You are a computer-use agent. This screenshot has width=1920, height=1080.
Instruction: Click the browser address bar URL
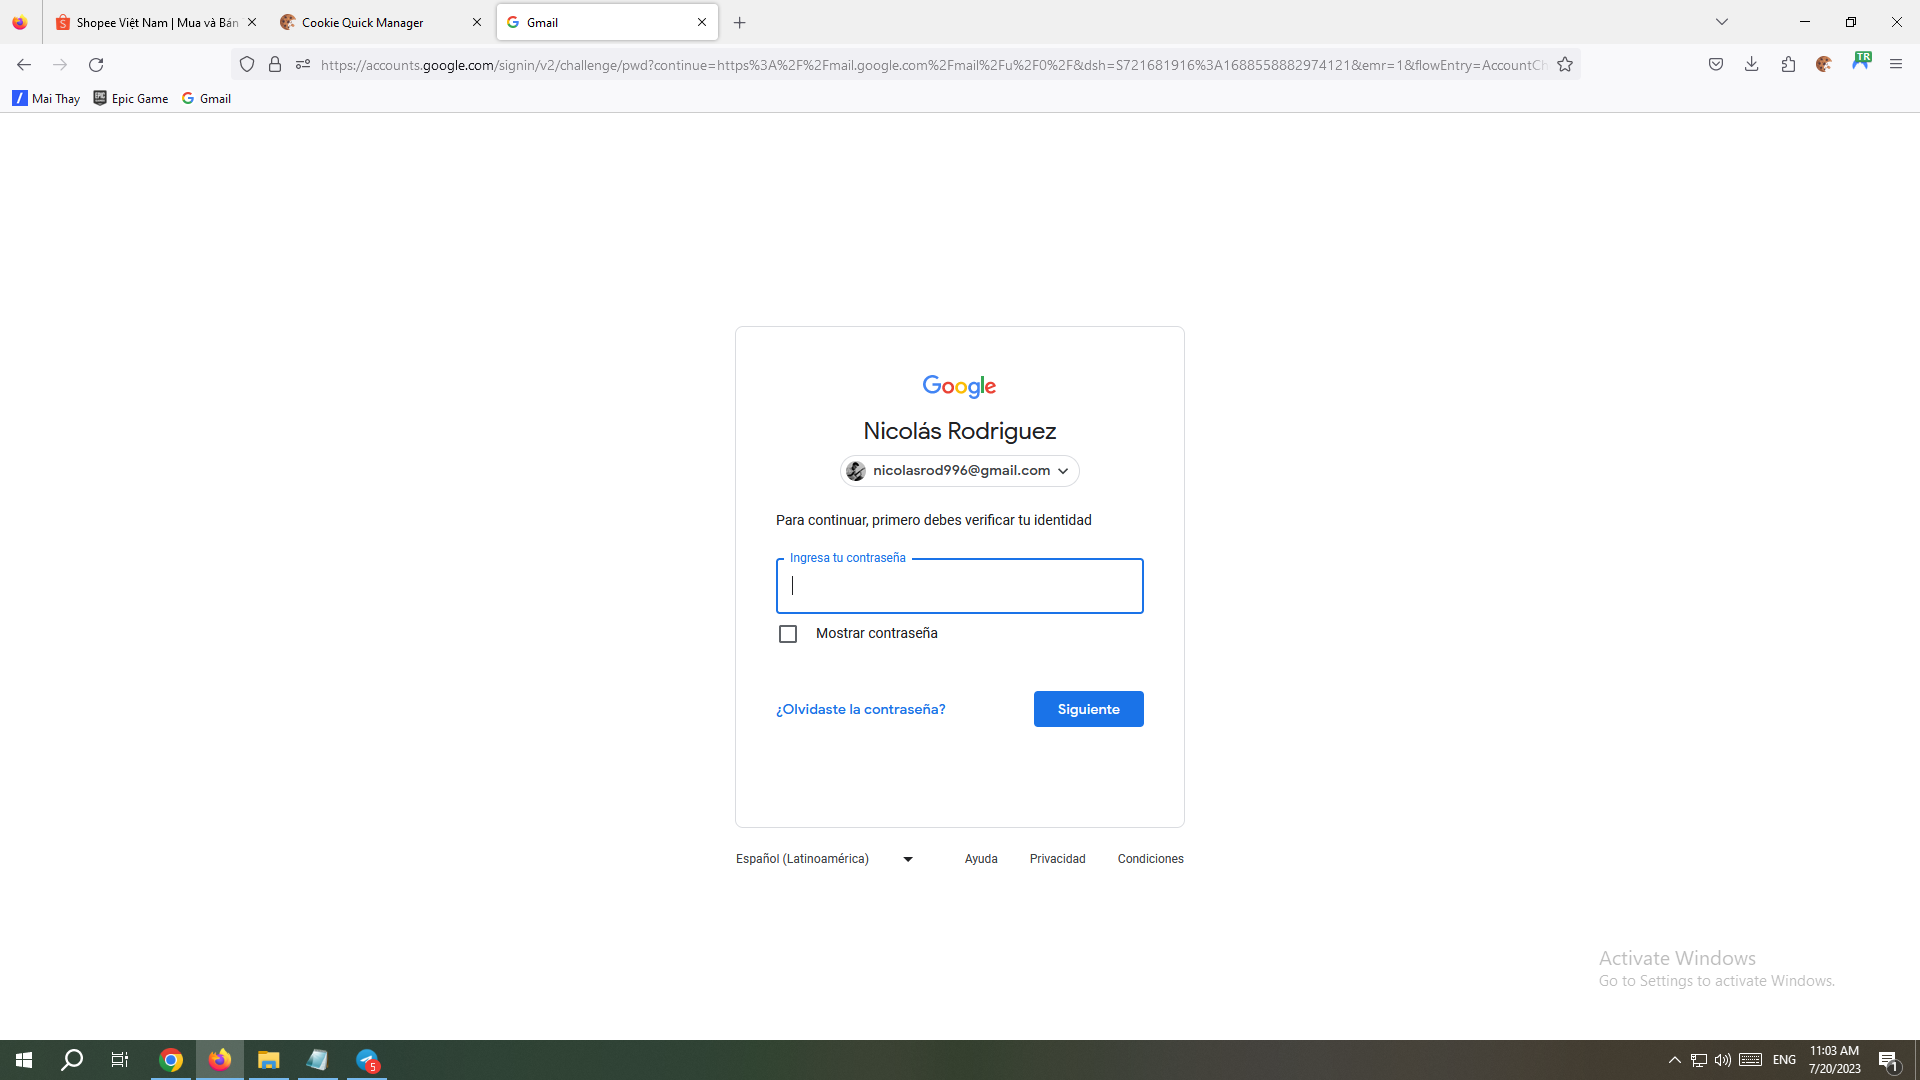932,65
